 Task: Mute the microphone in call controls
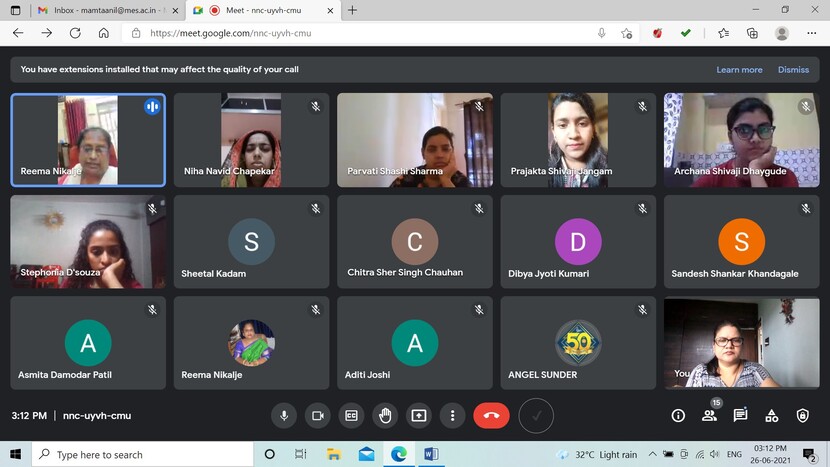tap(285, 415)
